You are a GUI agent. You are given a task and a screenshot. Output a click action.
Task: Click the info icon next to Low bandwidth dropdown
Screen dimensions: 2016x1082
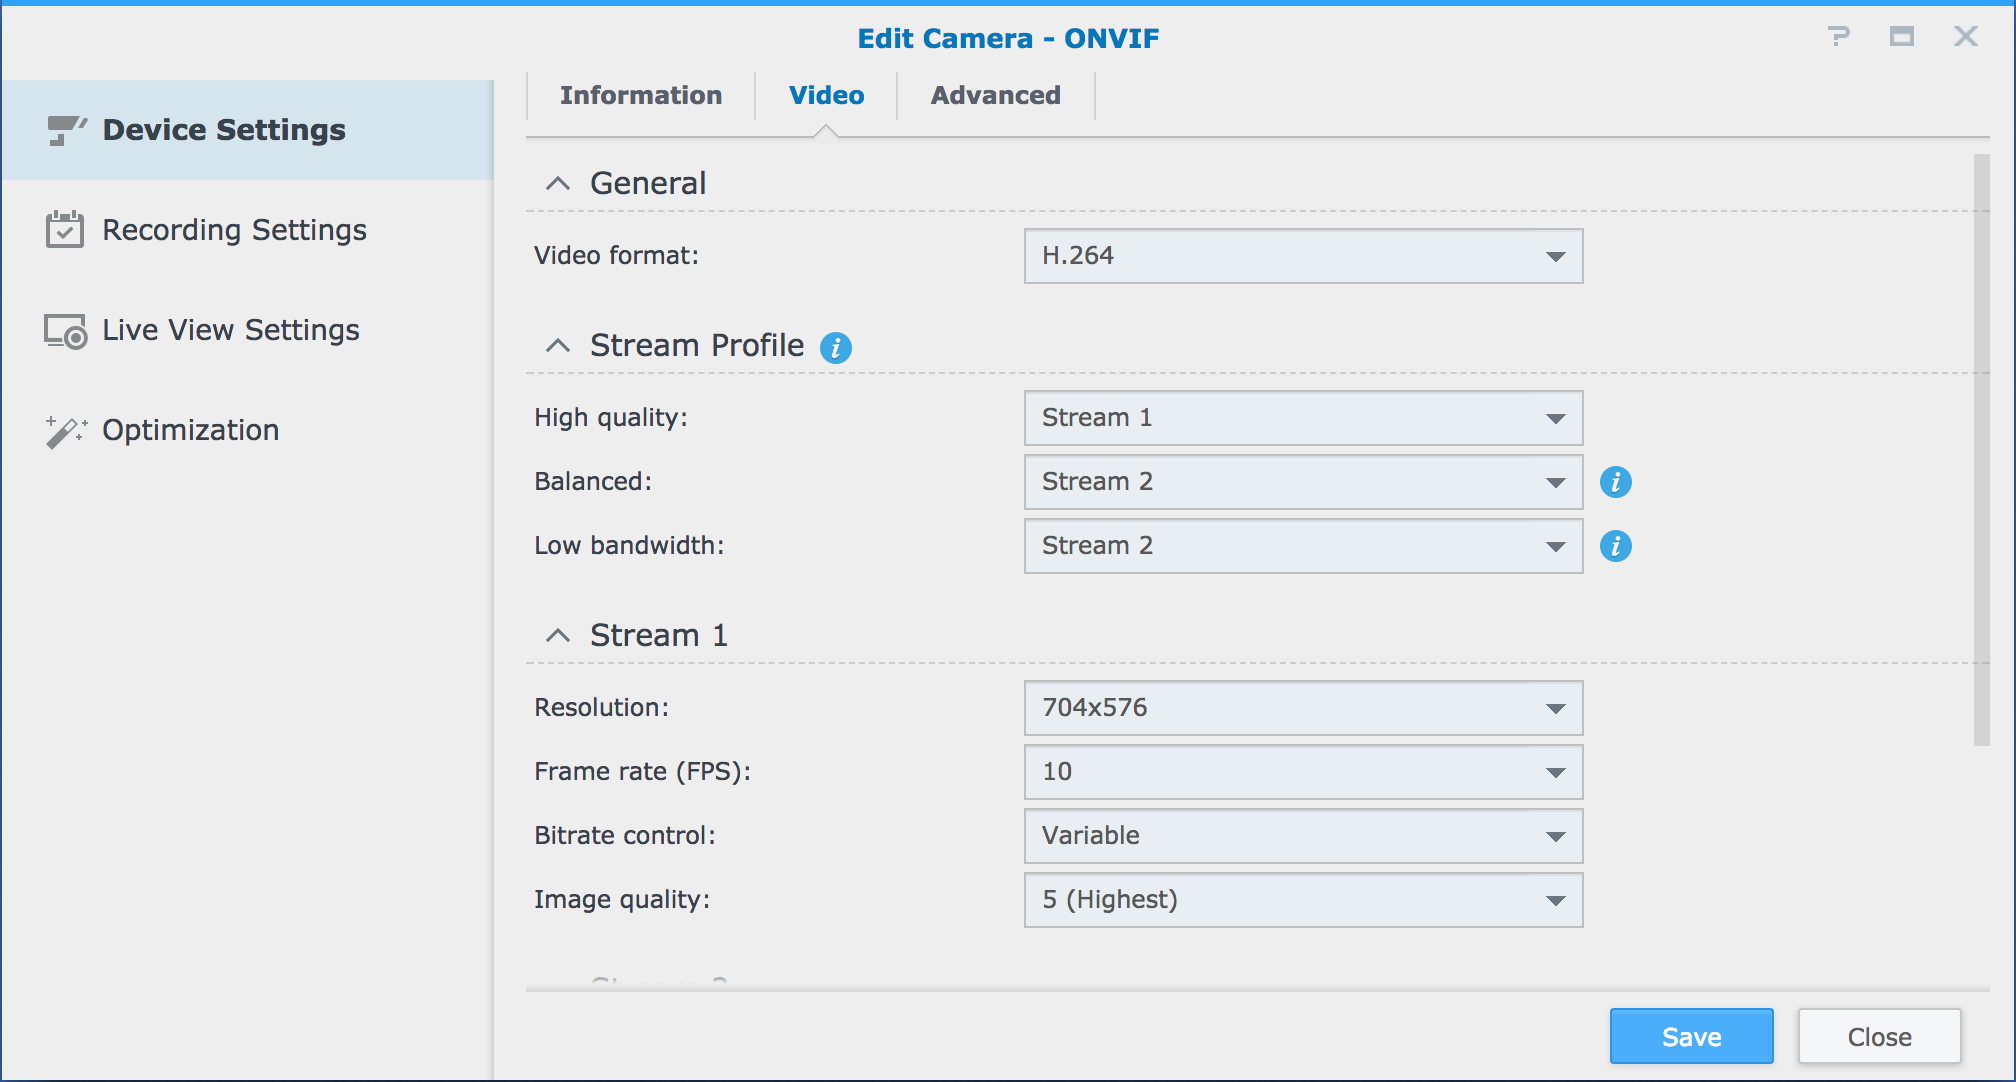tap(1615, 546)
